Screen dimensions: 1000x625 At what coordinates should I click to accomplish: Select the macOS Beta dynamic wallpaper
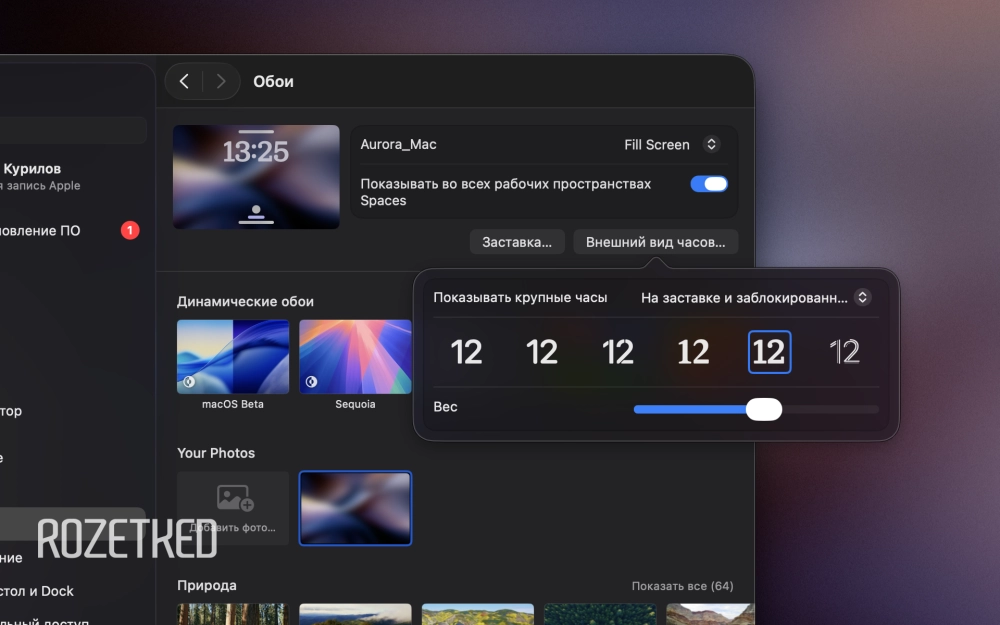[233, 357]
